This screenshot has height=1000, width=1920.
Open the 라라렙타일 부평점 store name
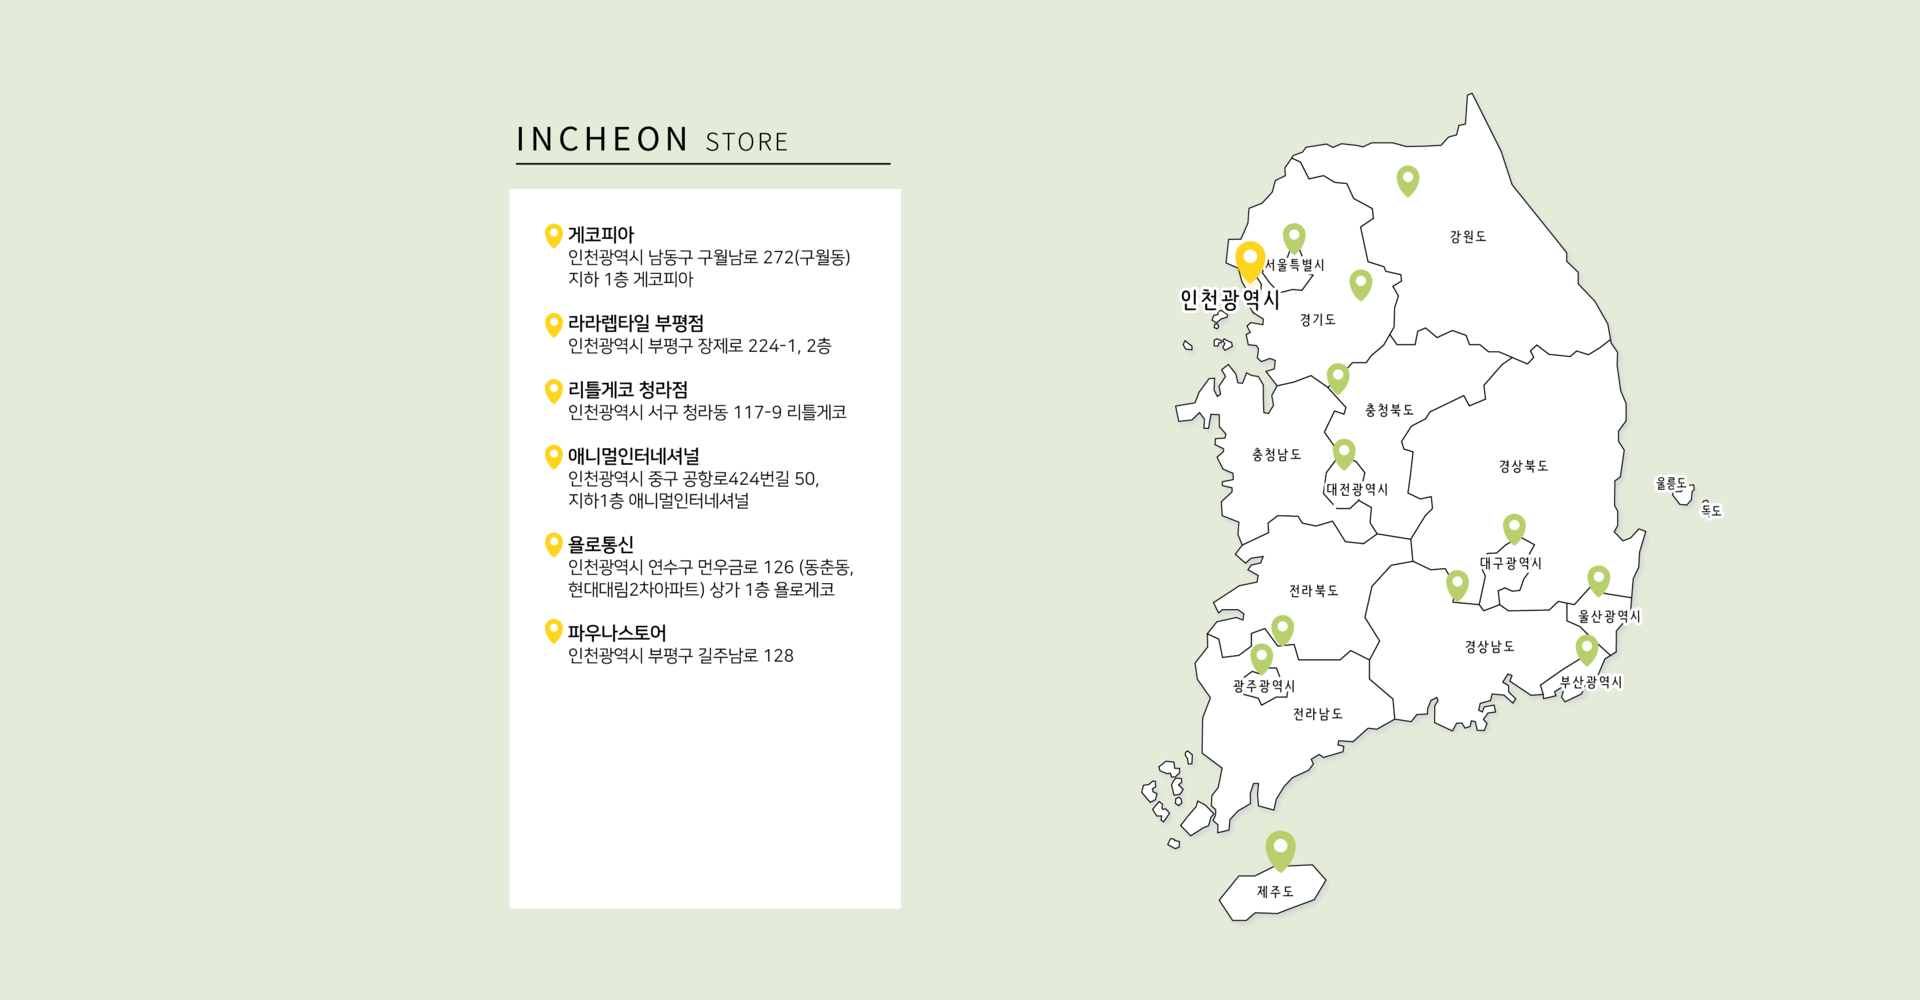636,323
